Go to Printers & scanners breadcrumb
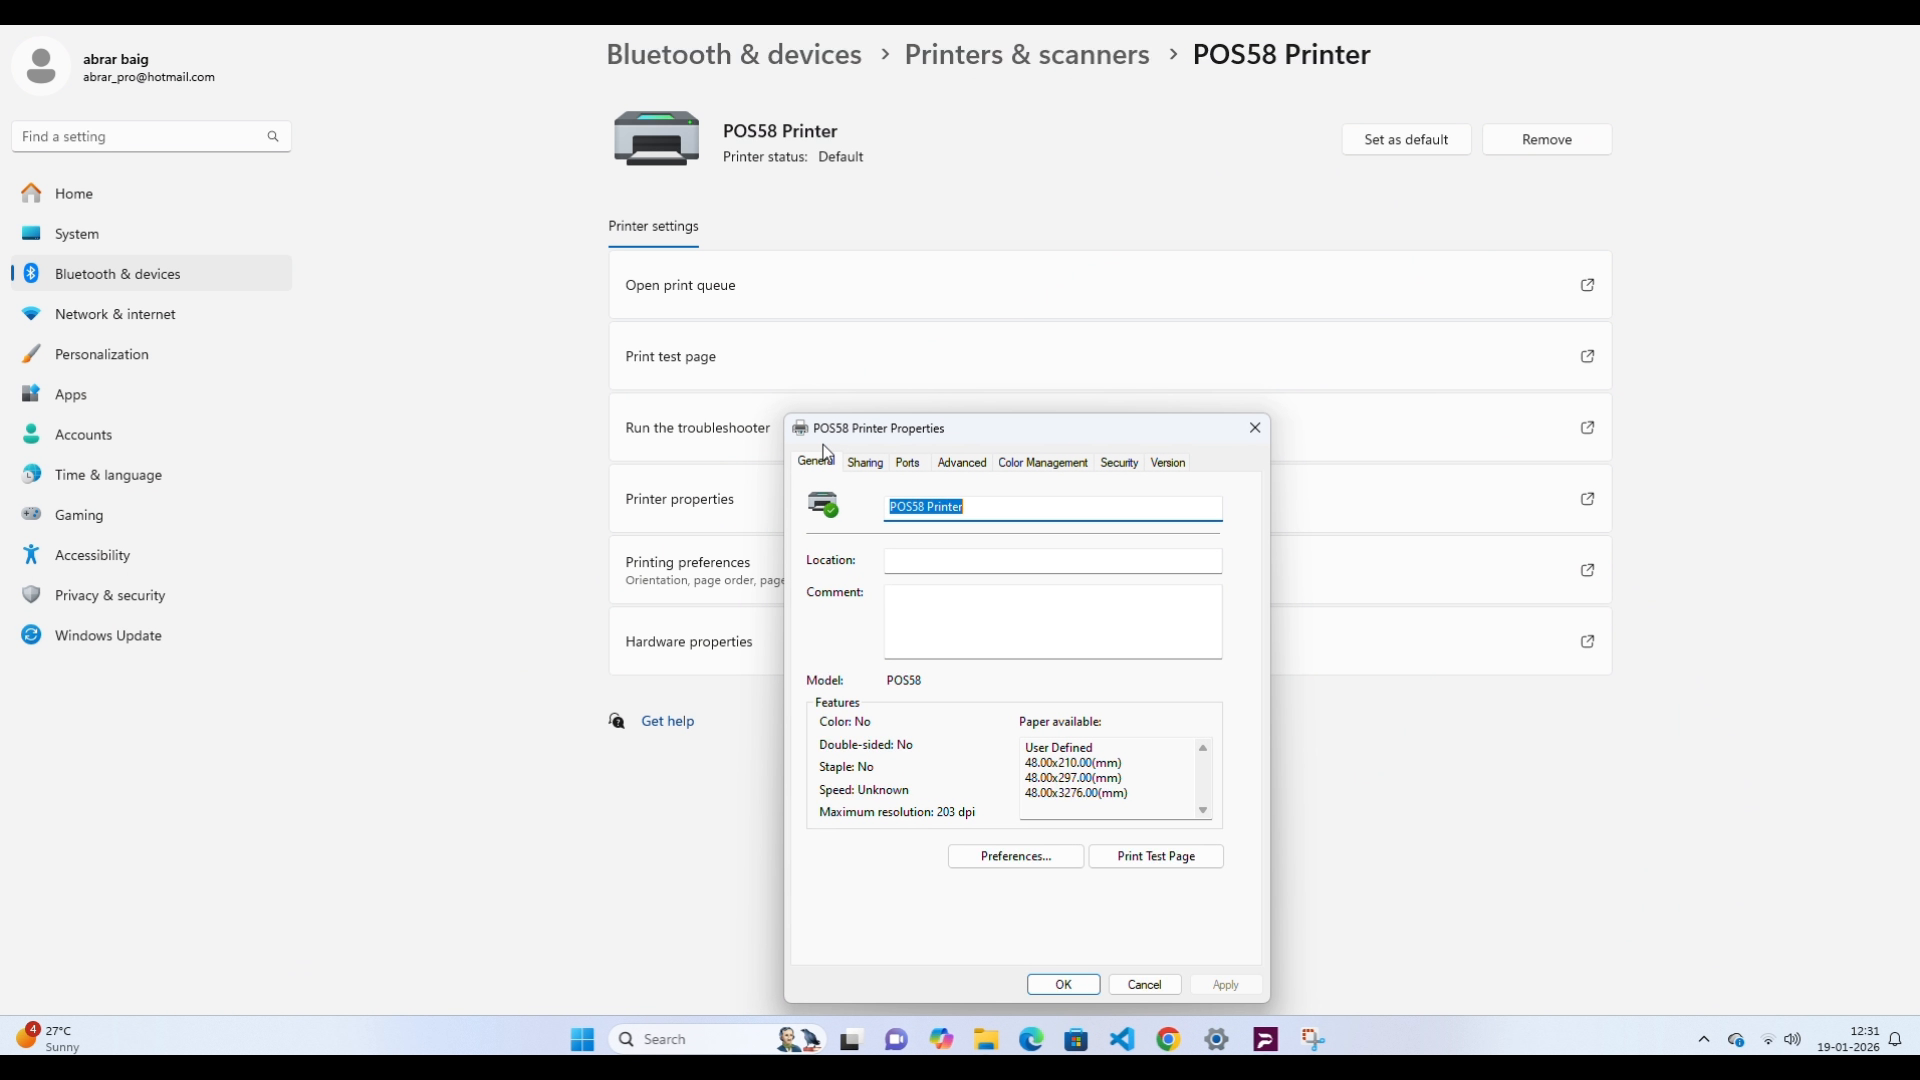 1026,54
